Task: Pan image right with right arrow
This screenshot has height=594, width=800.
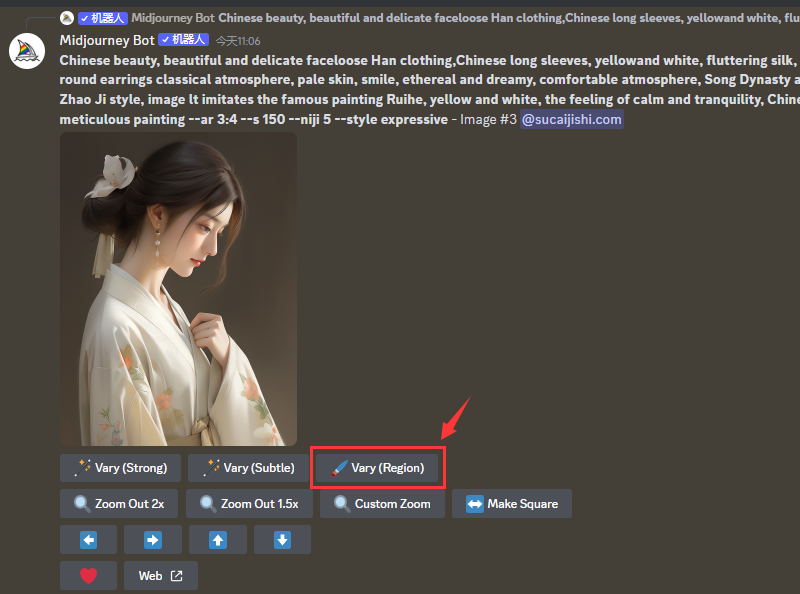Action: pyautogui.click(x=153, y=539)
